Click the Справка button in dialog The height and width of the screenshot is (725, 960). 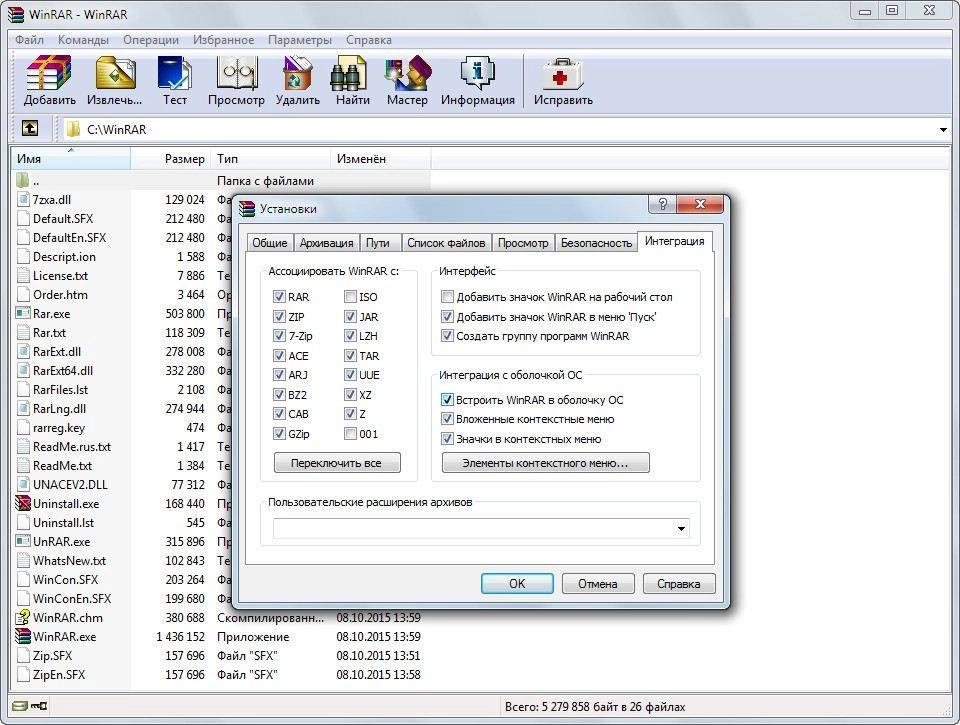click(x=679, y=584)
